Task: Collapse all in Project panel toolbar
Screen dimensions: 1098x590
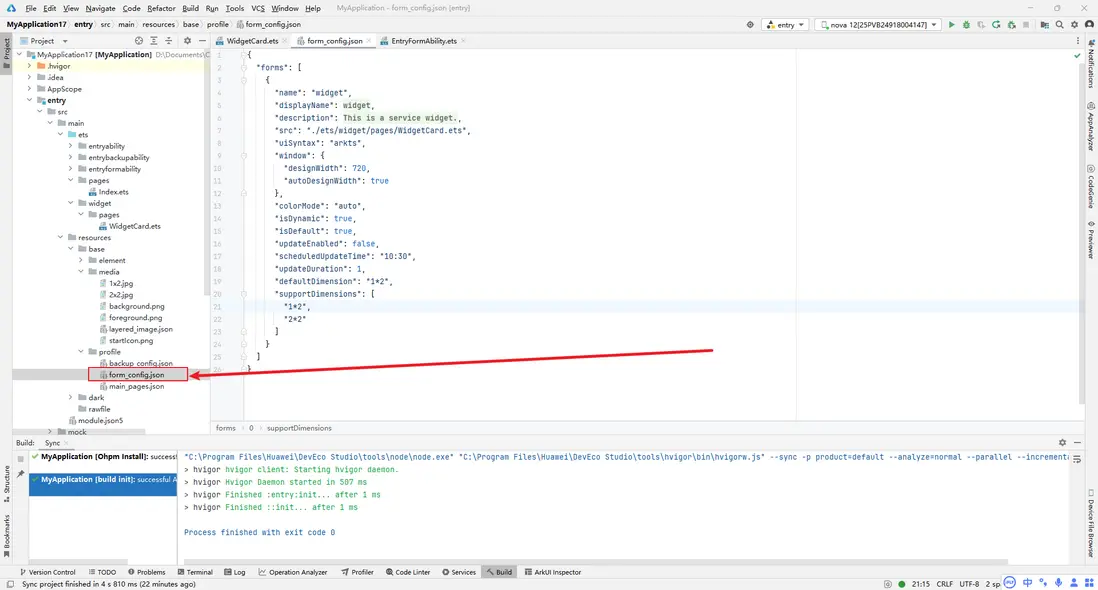Action: [167, 41]
